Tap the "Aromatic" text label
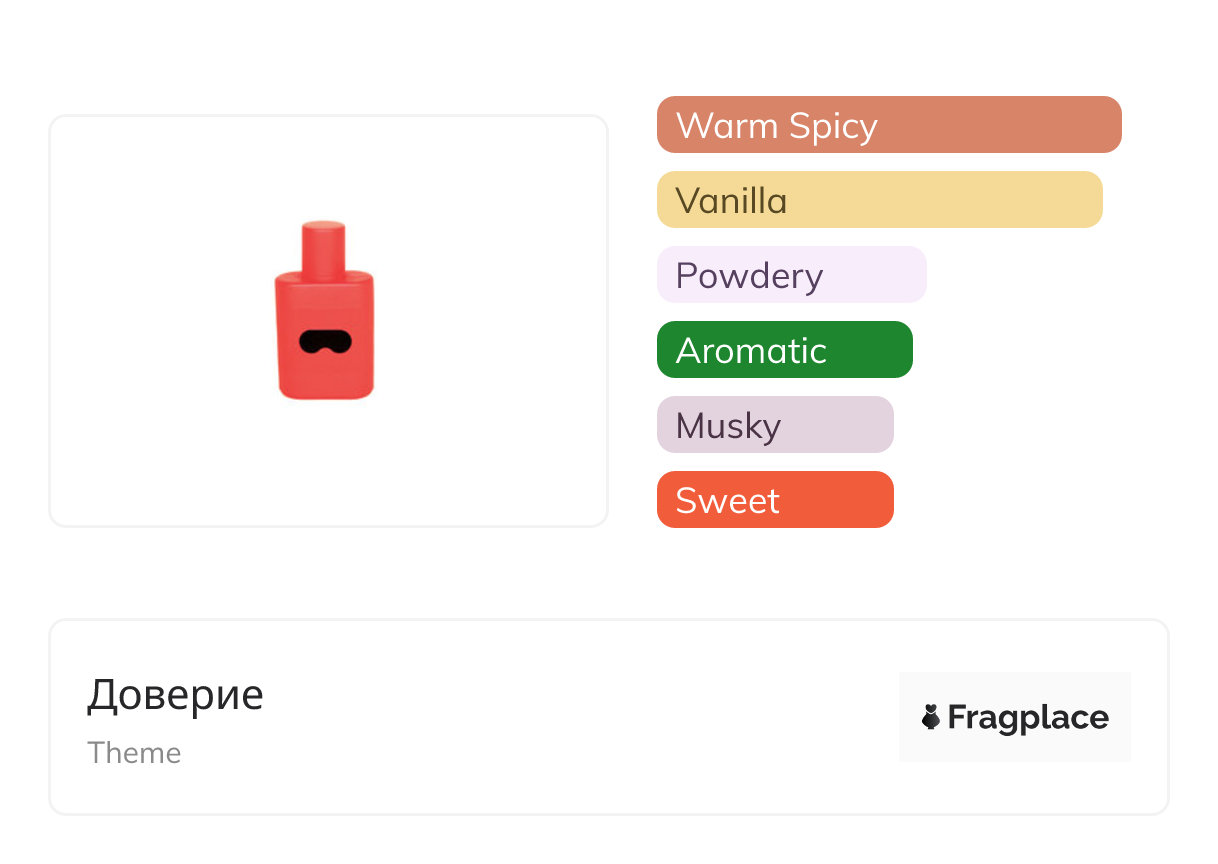Screen dimensions: 1218x864 click(x=751, y=351)
